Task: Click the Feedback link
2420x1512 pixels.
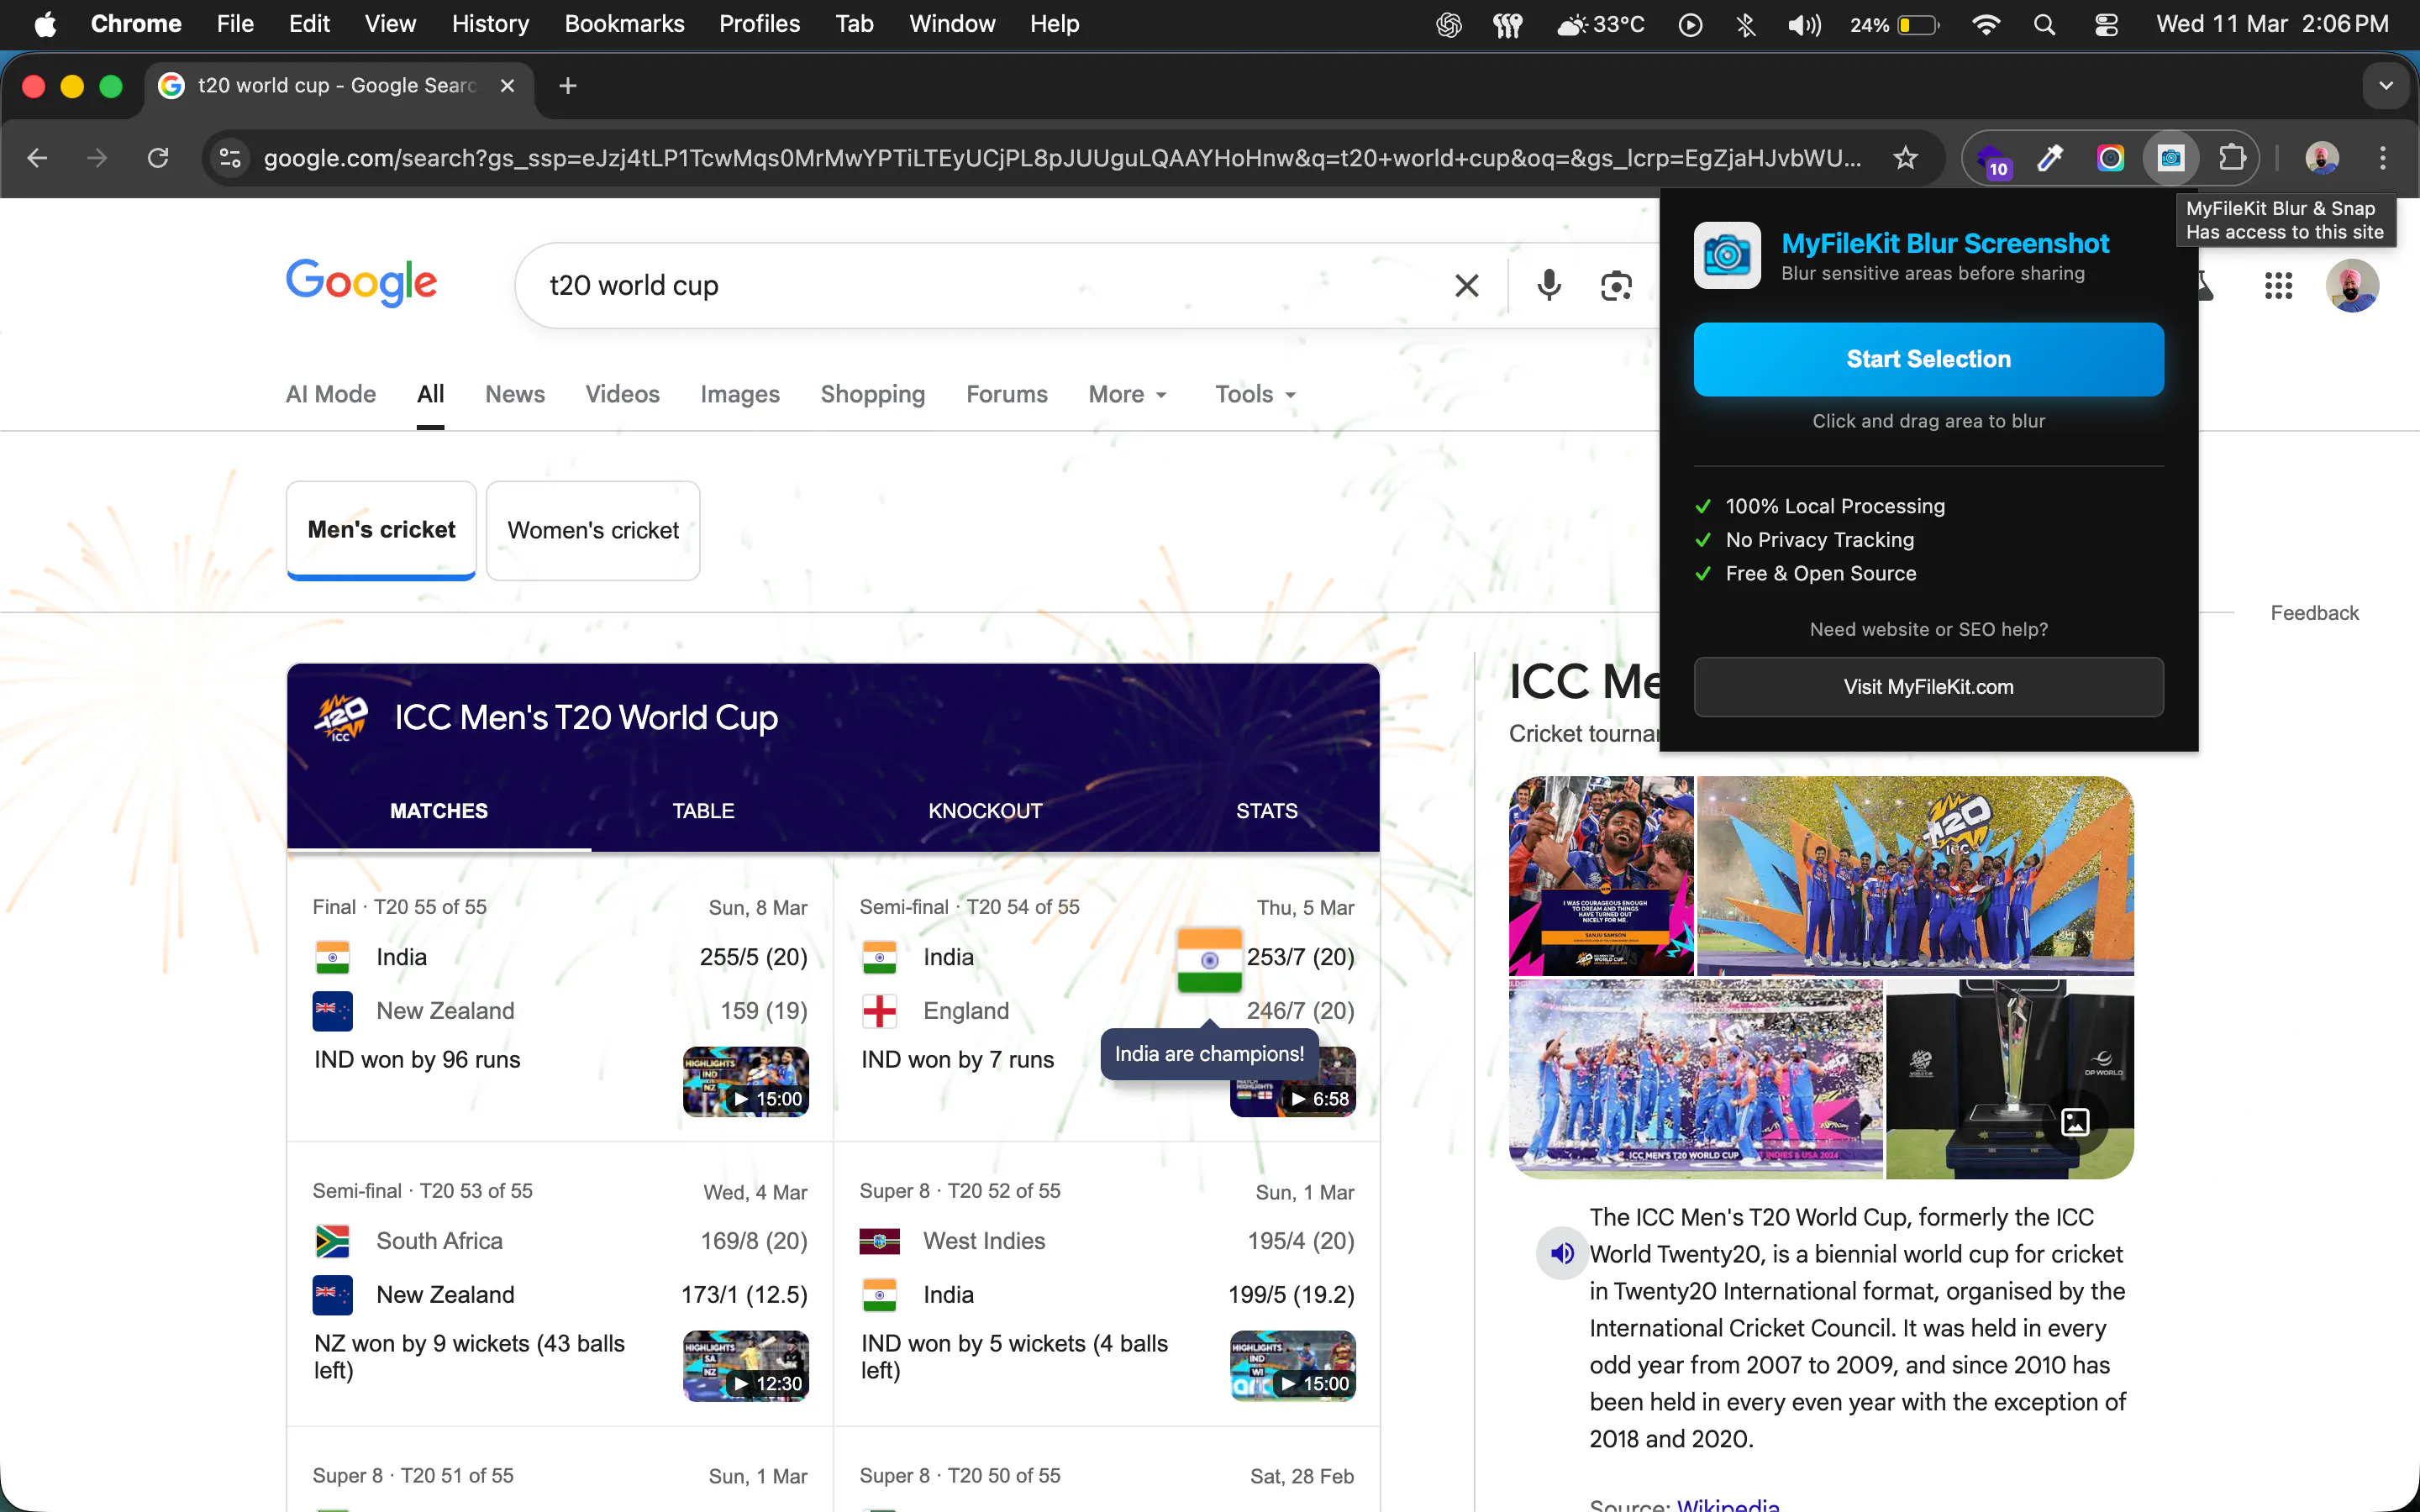Action: [2314, 613]
